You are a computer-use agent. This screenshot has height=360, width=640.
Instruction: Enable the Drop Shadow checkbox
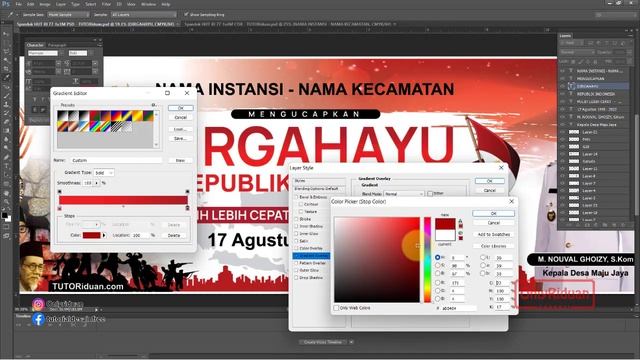click(296, 278)
